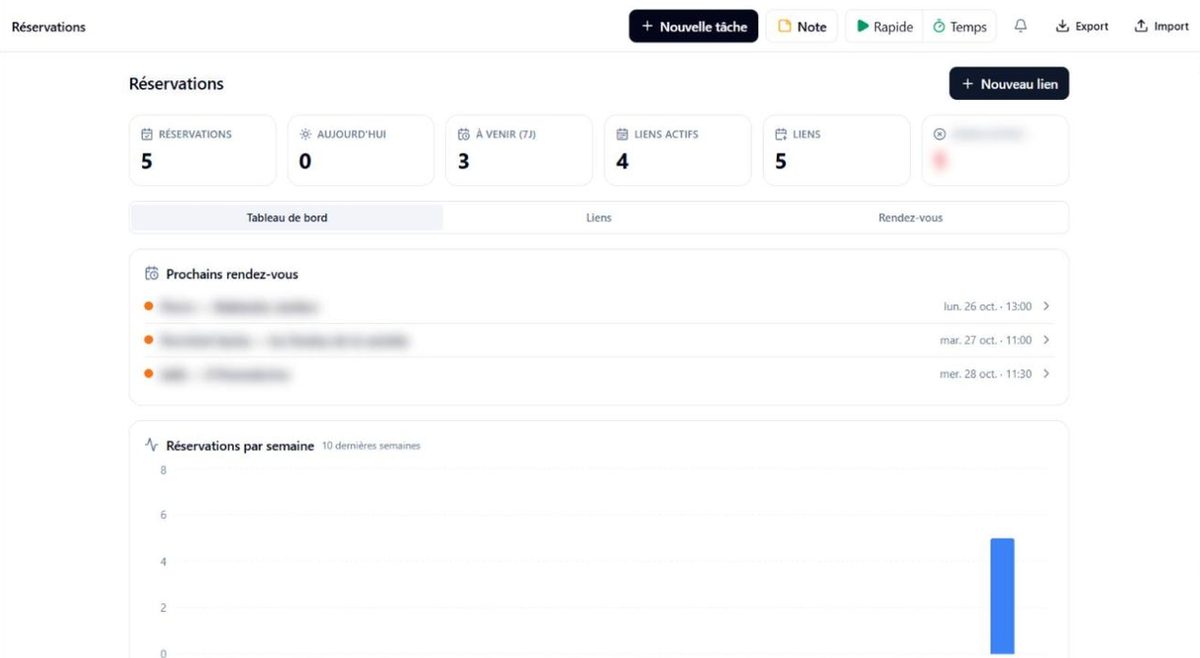Click the Import button
The width and height of the screenshot is (1200, 658).
point(1162,27)
